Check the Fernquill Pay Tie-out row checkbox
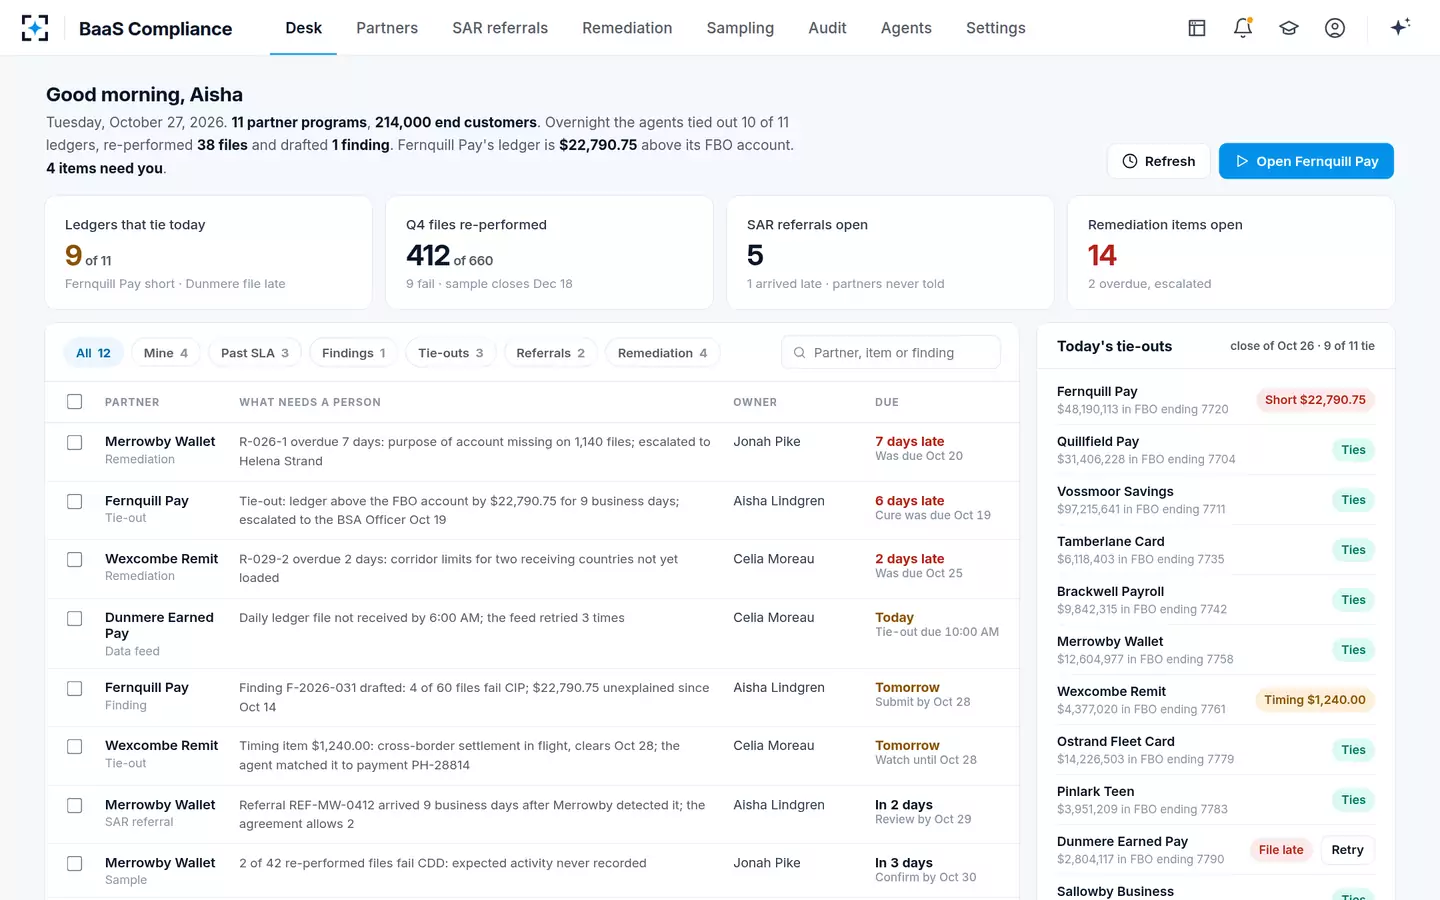Image resolution: width=1440 pixels, height=900 pixels. (x=74, y=501)
